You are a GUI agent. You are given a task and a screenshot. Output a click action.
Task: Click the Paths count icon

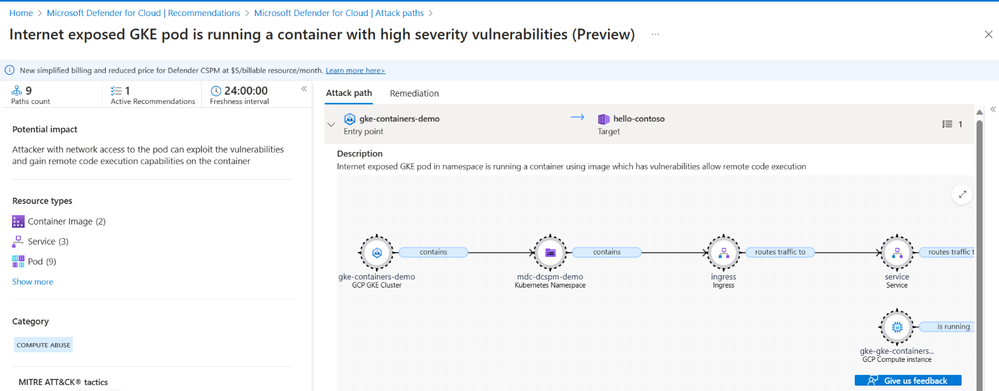(x=17, y=90)
